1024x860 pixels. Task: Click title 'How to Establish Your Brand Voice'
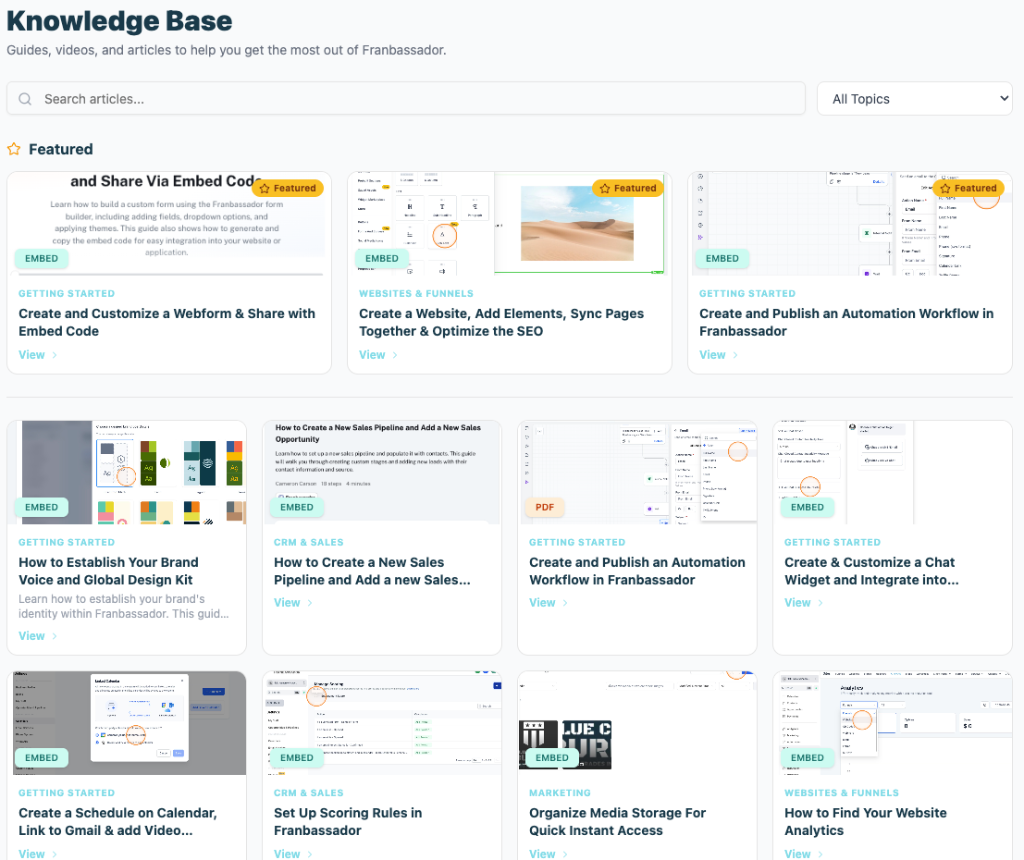pos(108,571)
